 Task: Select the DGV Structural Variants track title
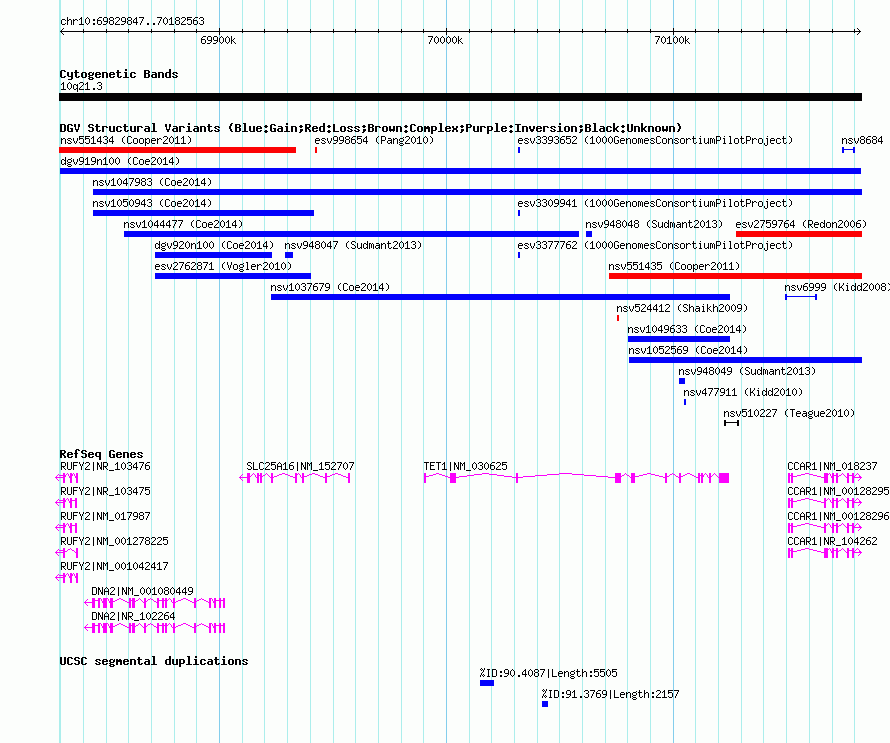(371, 128)
